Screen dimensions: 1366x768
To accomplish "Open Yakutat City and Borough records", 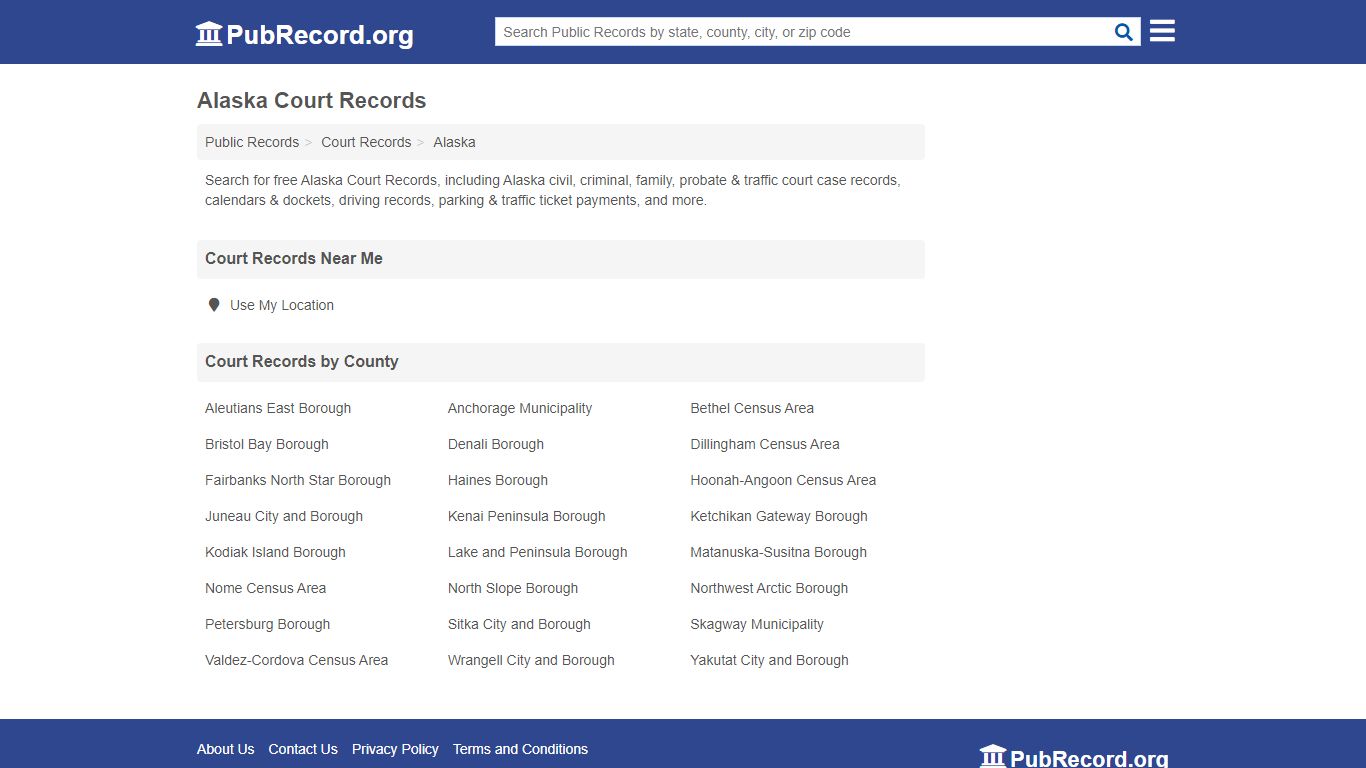I will point(769,660).
